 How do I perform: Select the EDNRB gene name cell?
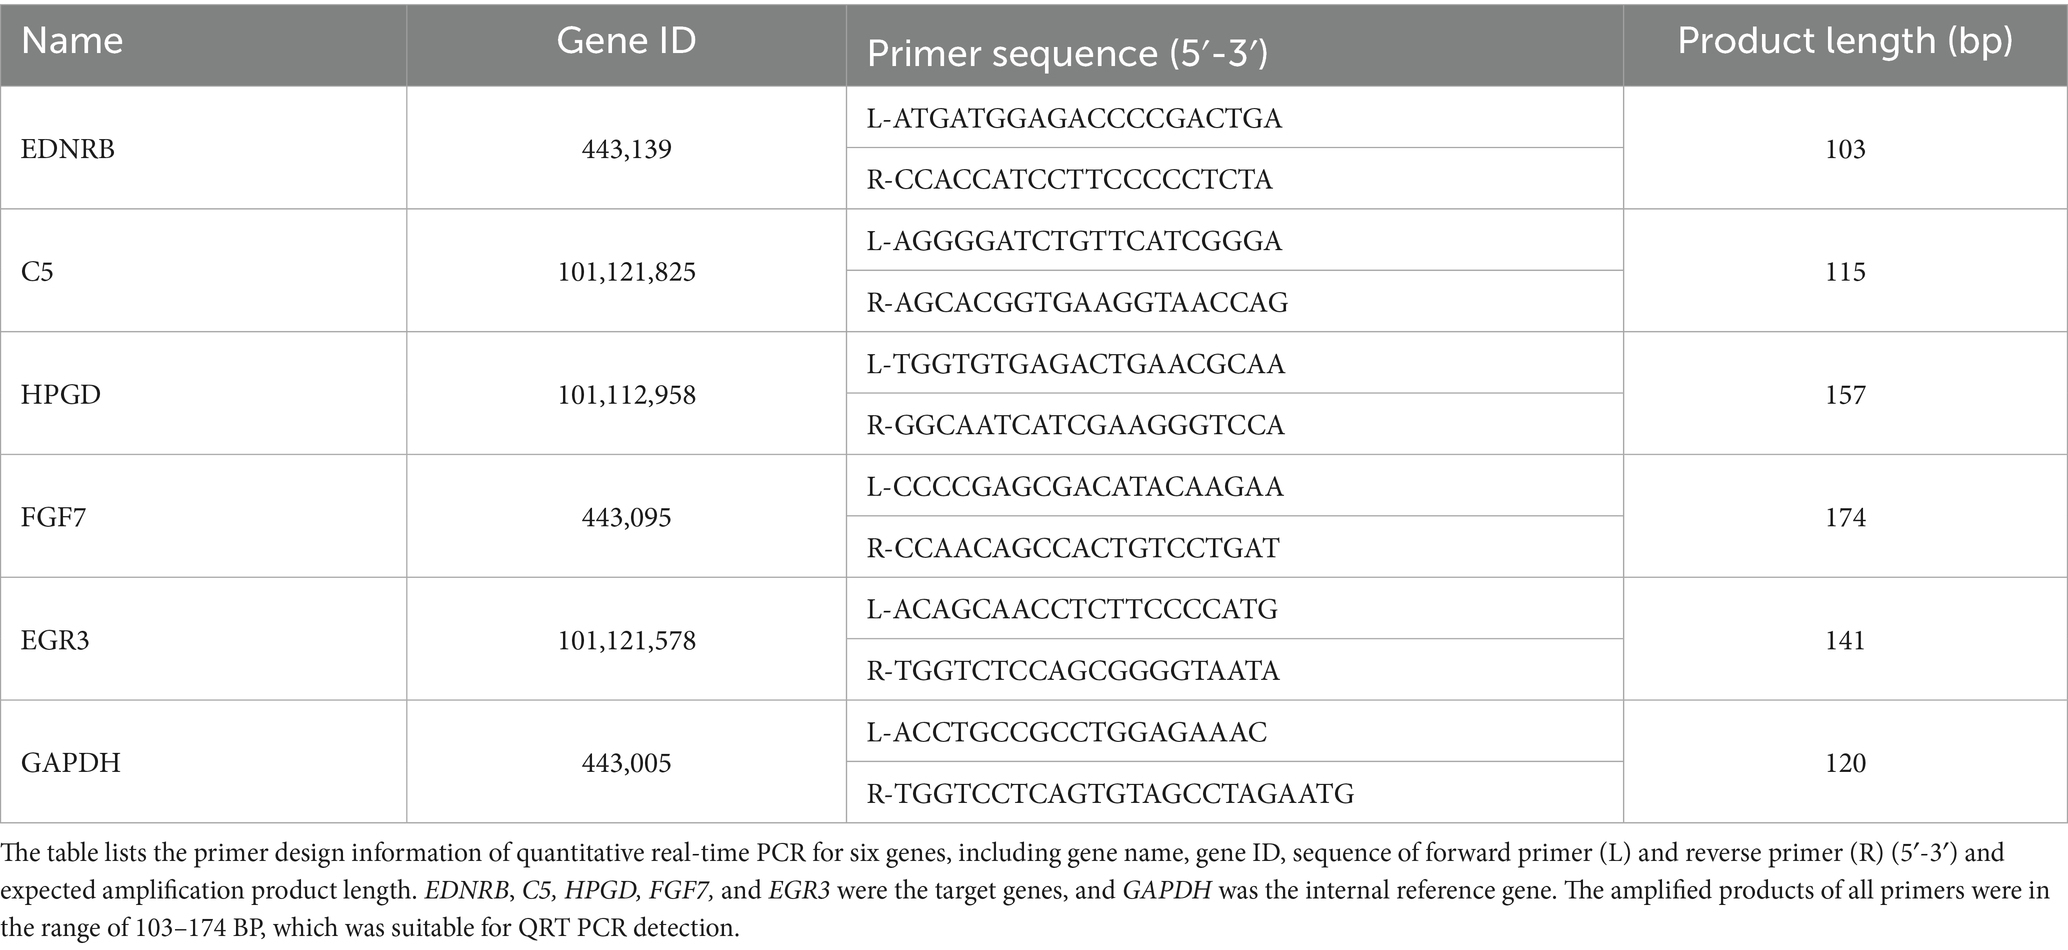68,149
